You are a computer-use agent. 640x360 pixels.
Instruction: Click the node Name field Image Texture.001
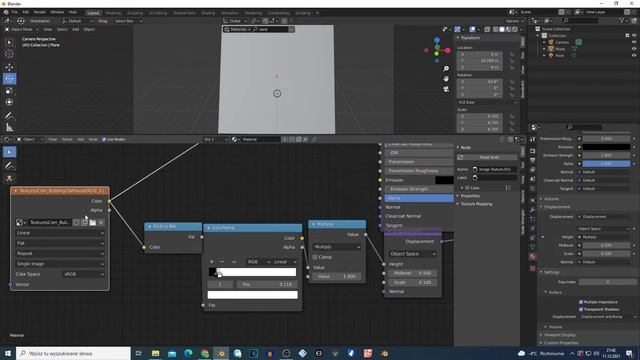[x=494, y=169]
